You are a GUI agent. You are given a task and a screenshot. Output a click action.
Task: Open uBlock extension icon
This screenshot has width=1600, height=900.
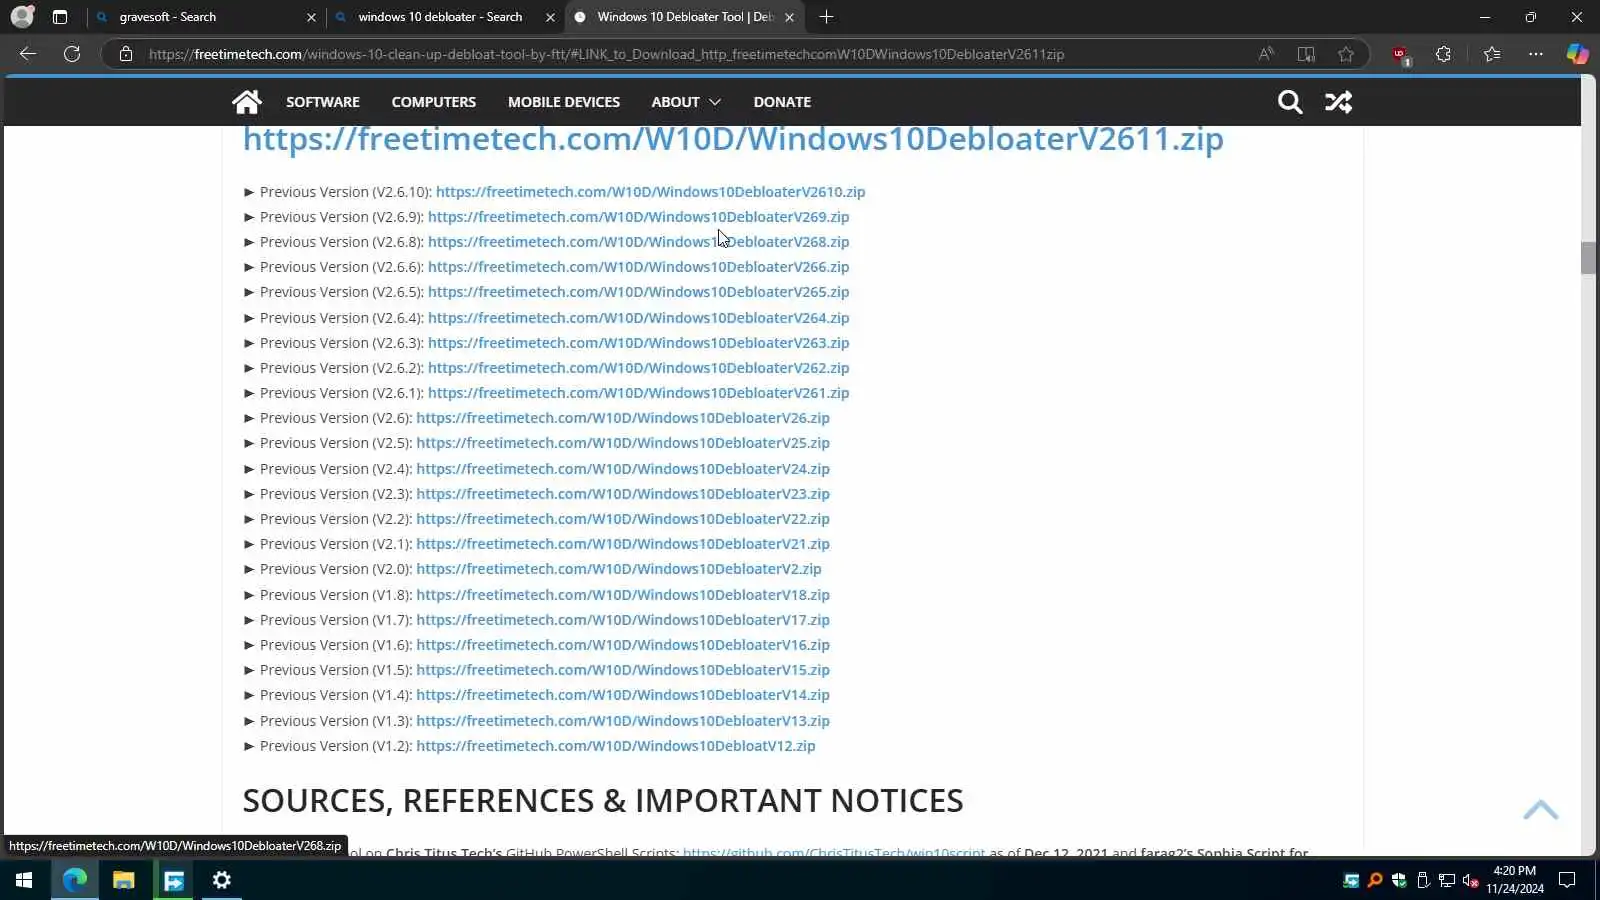[1400, 55]
